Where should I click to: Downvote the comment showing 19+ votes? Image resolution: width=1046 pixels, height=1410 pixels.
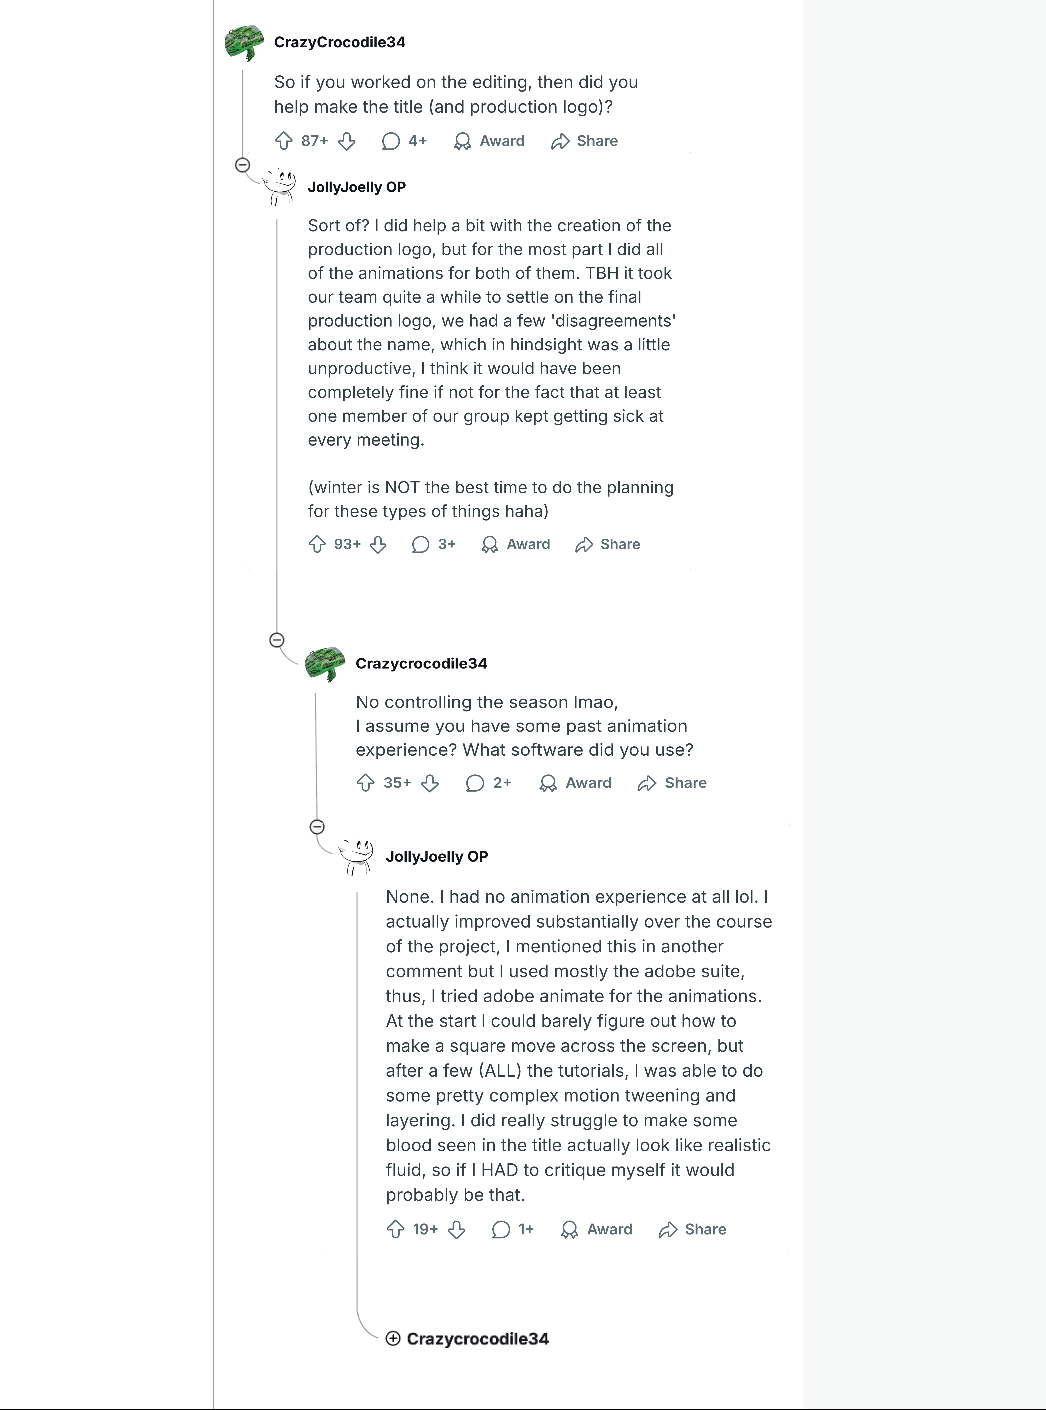pyautogui.click(x=457, y=1229)
